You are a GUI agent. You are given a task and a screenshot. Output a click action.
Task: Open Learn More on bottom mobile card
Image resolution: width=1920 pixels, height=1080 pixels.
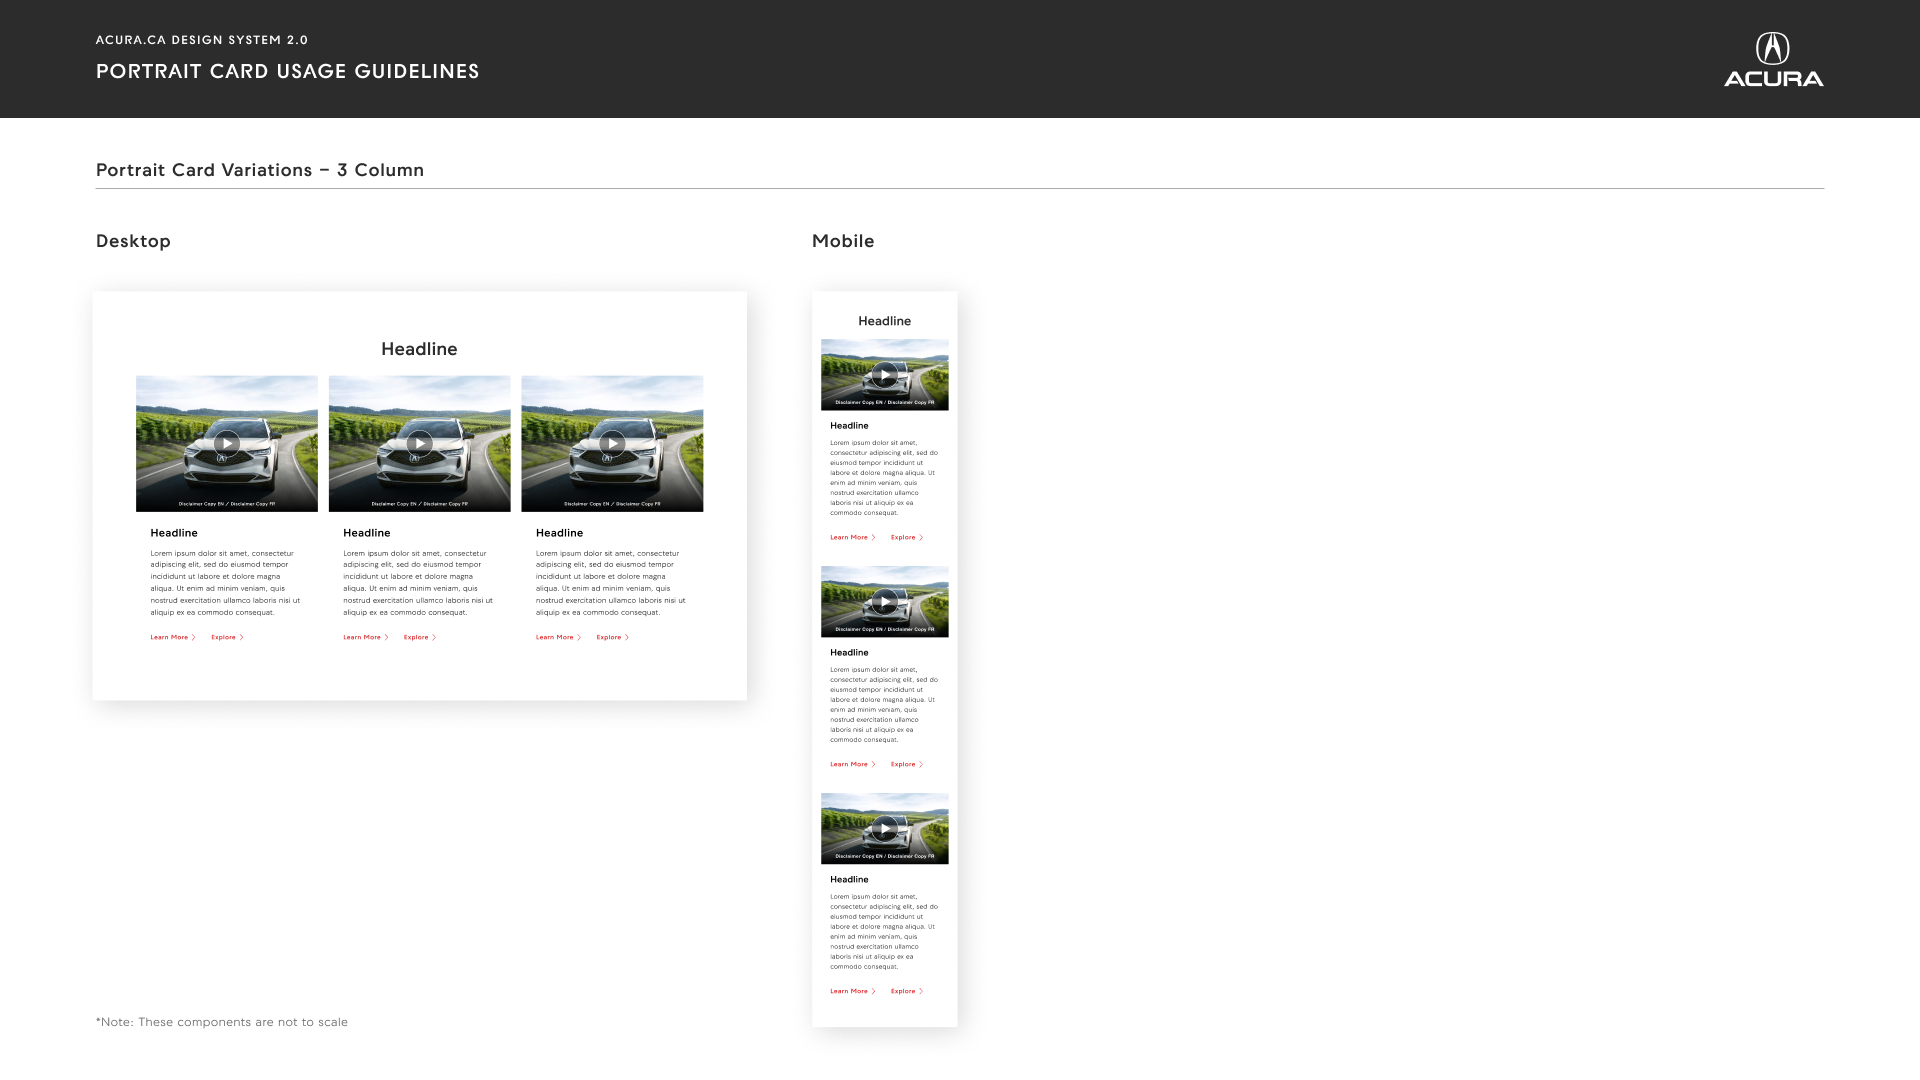click(x=853, y=991)
